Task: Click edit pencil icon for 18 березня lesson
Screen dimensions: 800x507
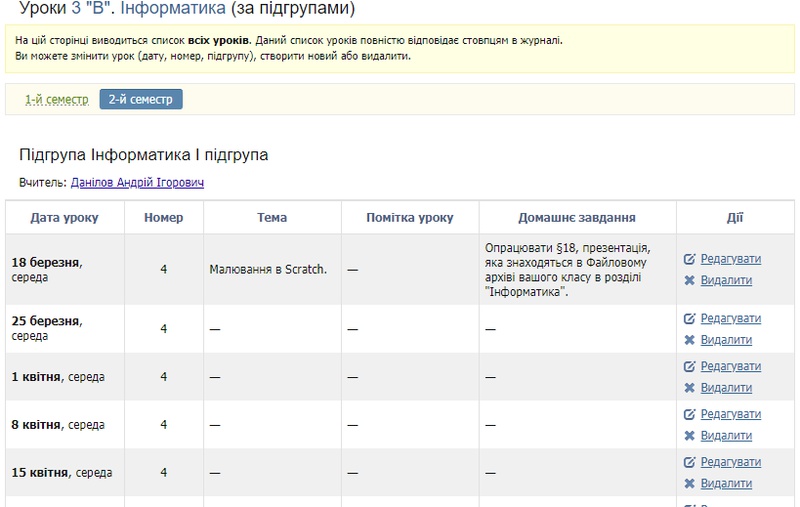Action: [x=689, y=259]
